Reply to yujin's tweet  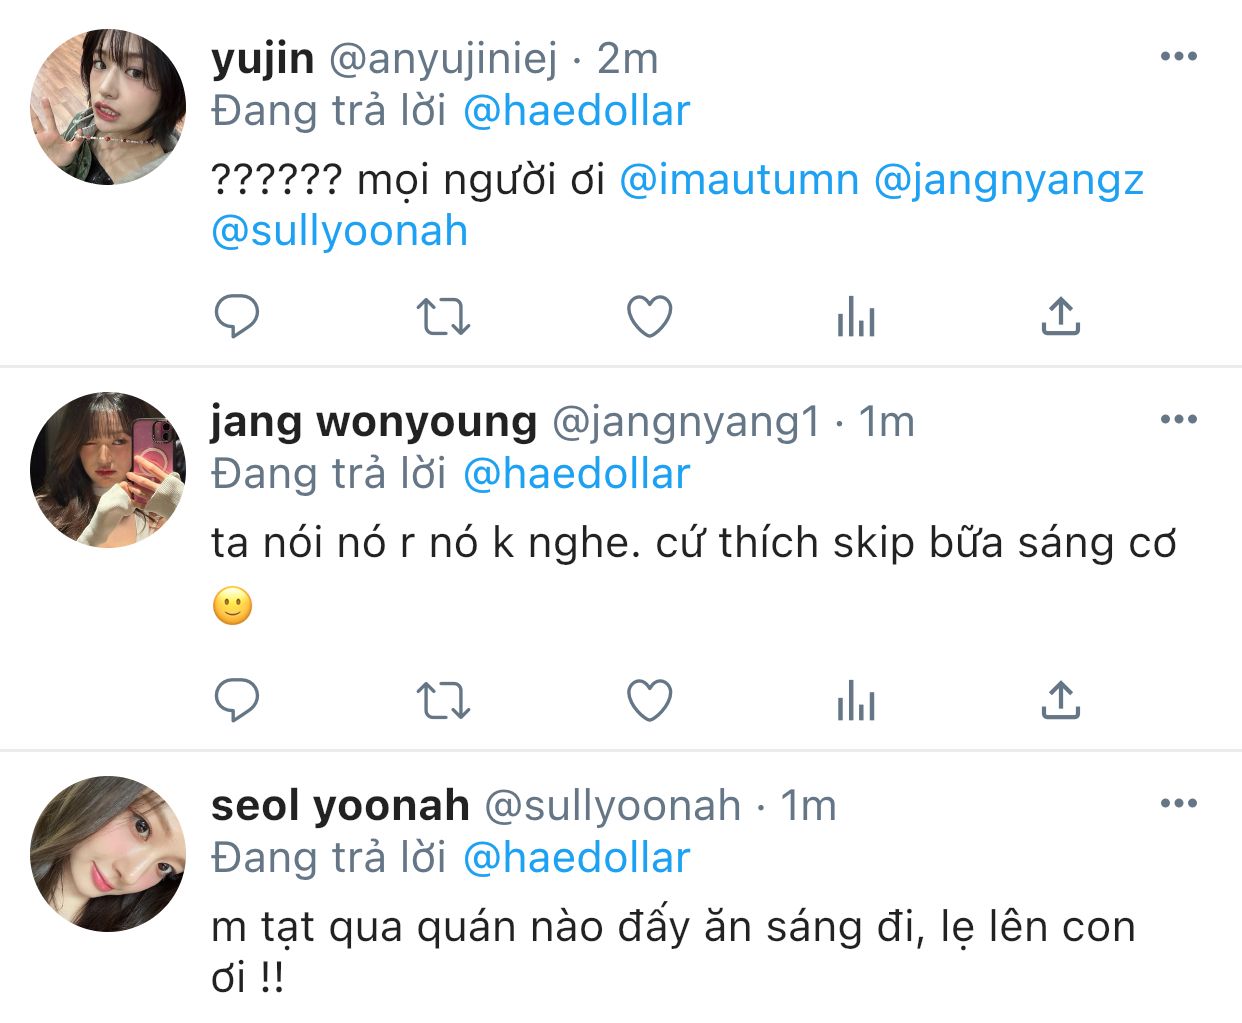coord(237,317)
